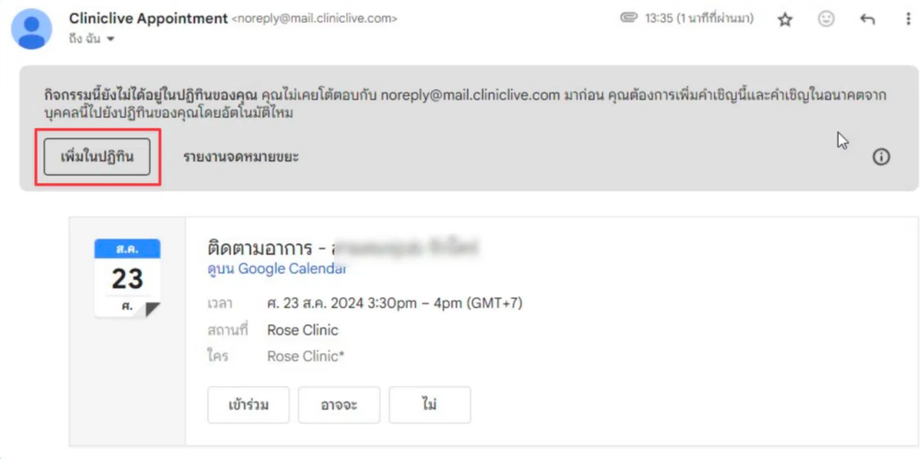Screen dimensions: 920x459
Task: Click รายงานจดหมายขยะ to report spam
Action: (241, 157)
